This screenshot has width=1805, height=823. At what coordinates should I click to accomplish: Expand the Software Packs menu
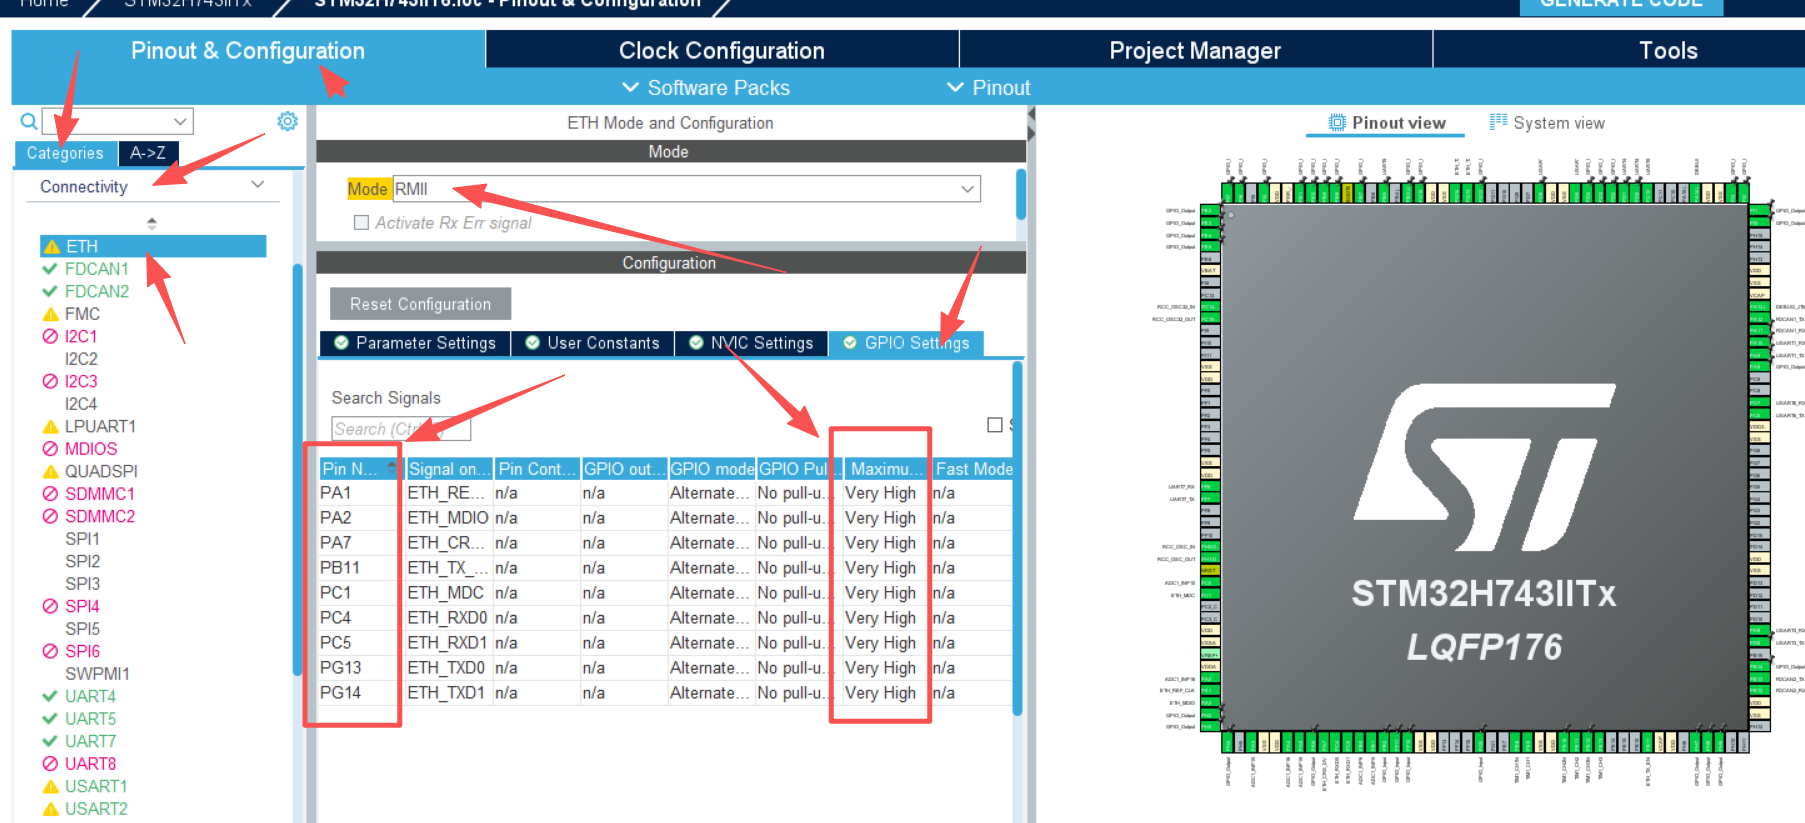point(706,88)
